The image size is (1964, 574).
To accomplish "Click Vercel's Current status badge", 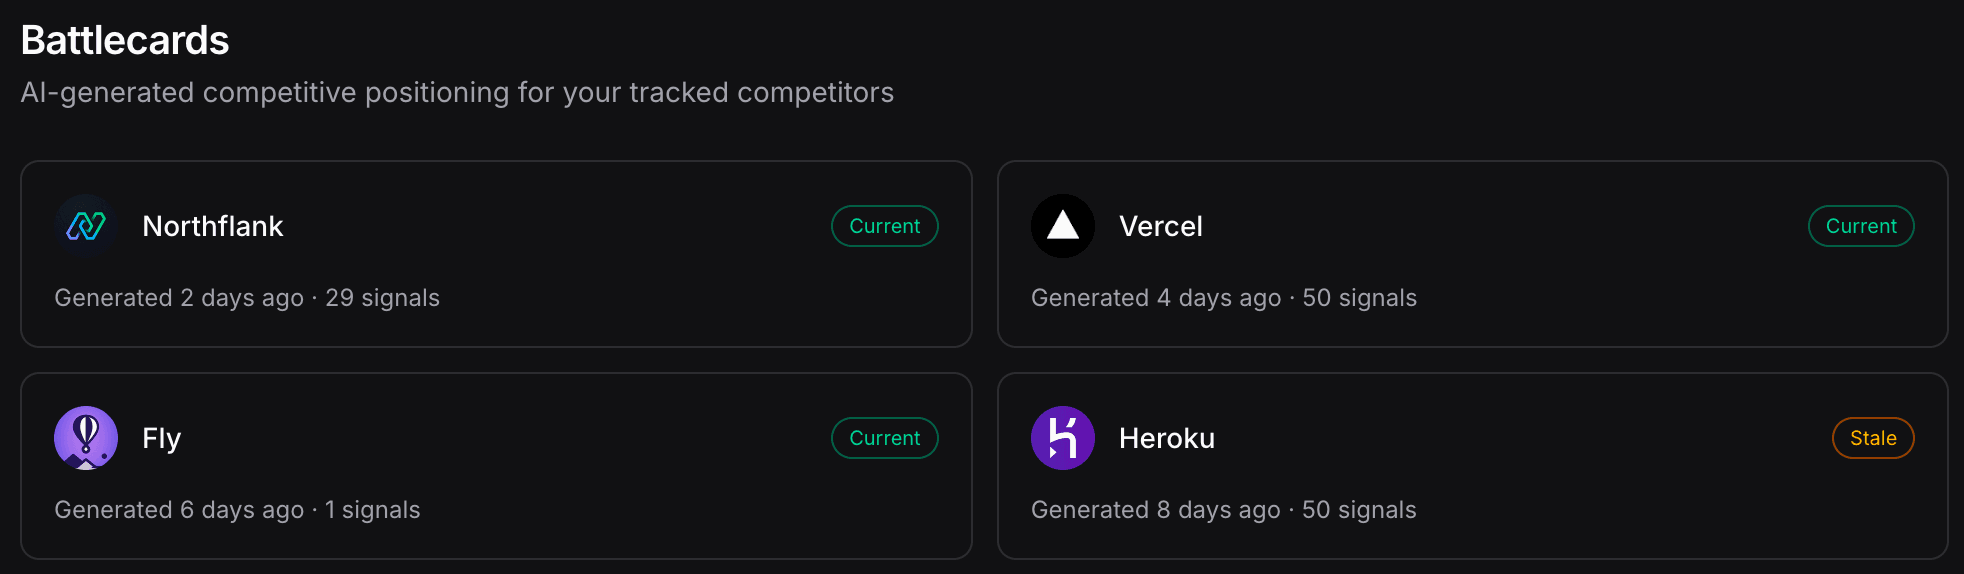I will click(x=1861, y=226).
